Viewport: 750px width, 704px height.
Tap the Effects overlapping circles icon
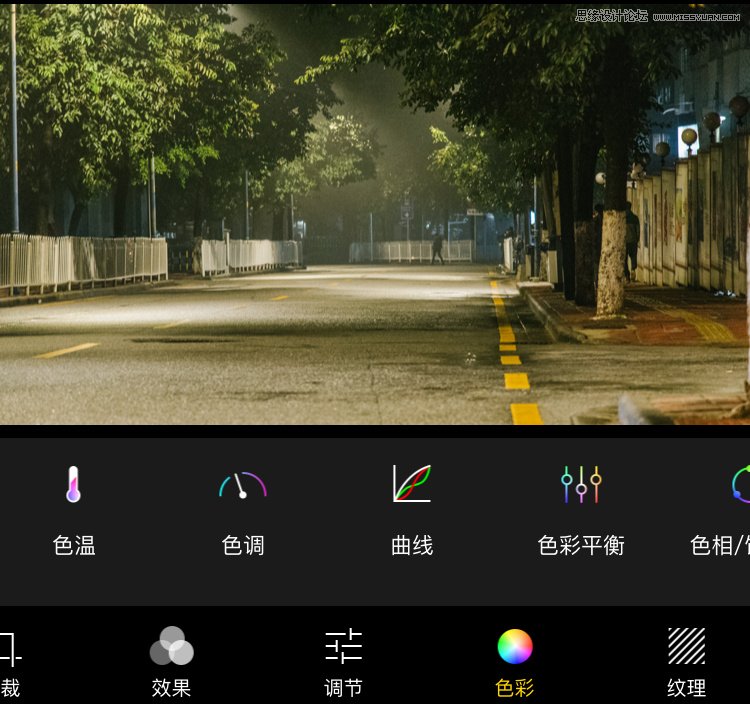tap(171, 646)
